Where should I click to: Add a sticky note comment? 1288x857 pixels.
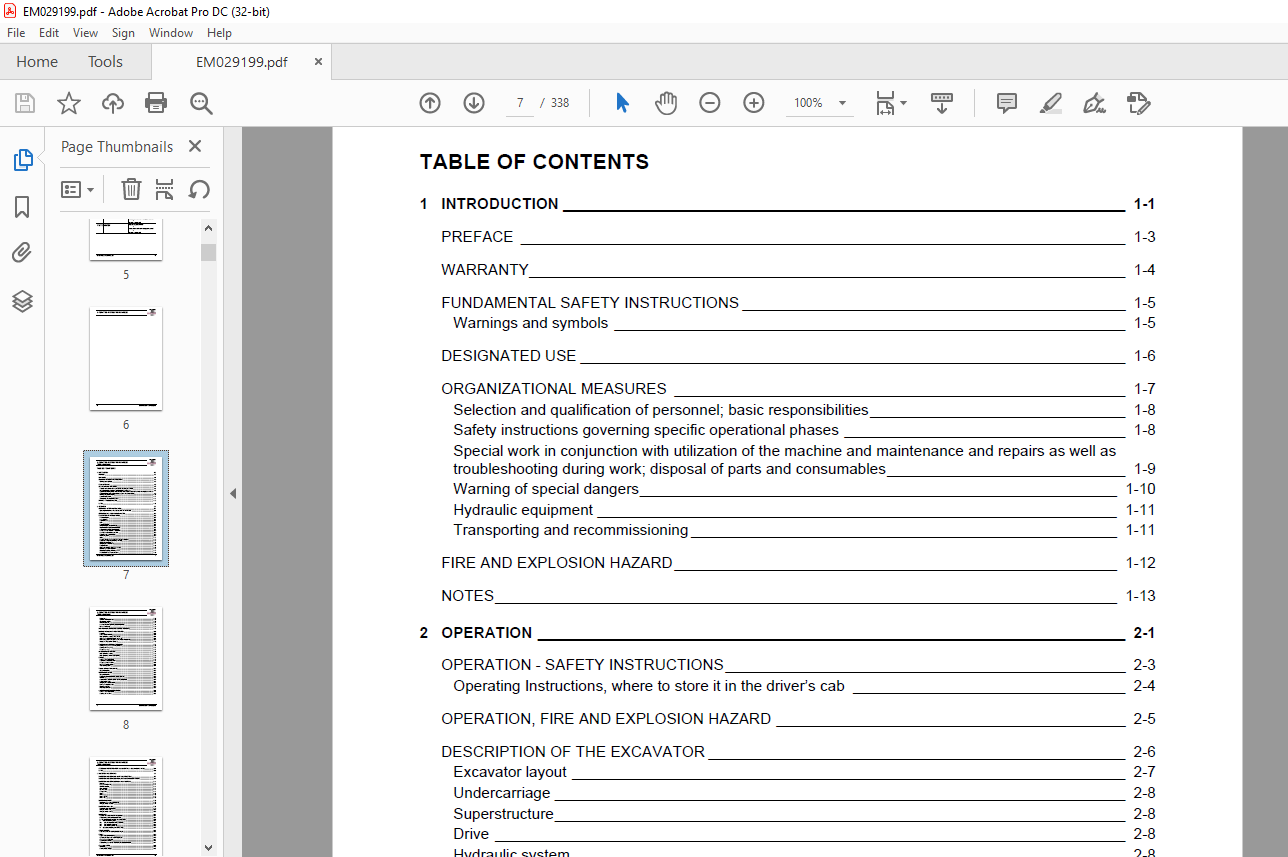[1007, 103]
